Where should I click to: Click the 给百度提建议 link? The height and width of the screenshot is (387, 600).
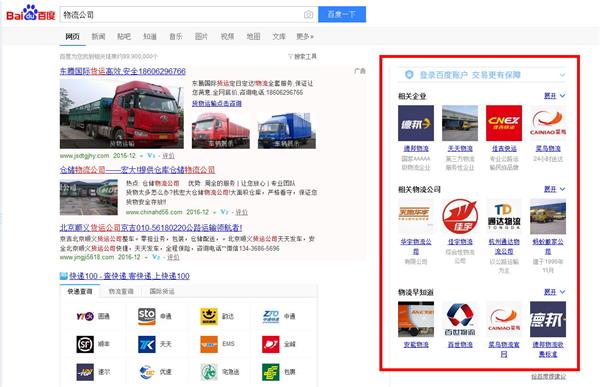(x=548, y=377)
